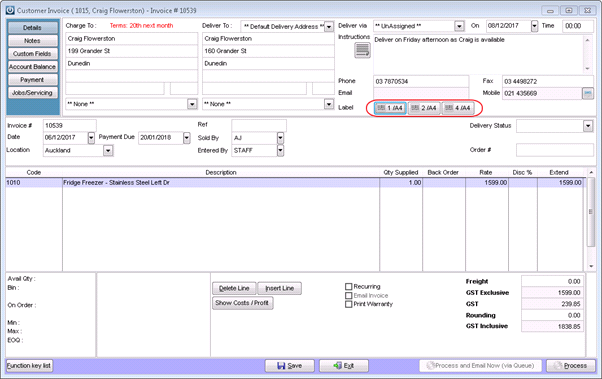Exit the invoice window
The image size is (602, 379).
pyautogui.click(x=344, y=366)
